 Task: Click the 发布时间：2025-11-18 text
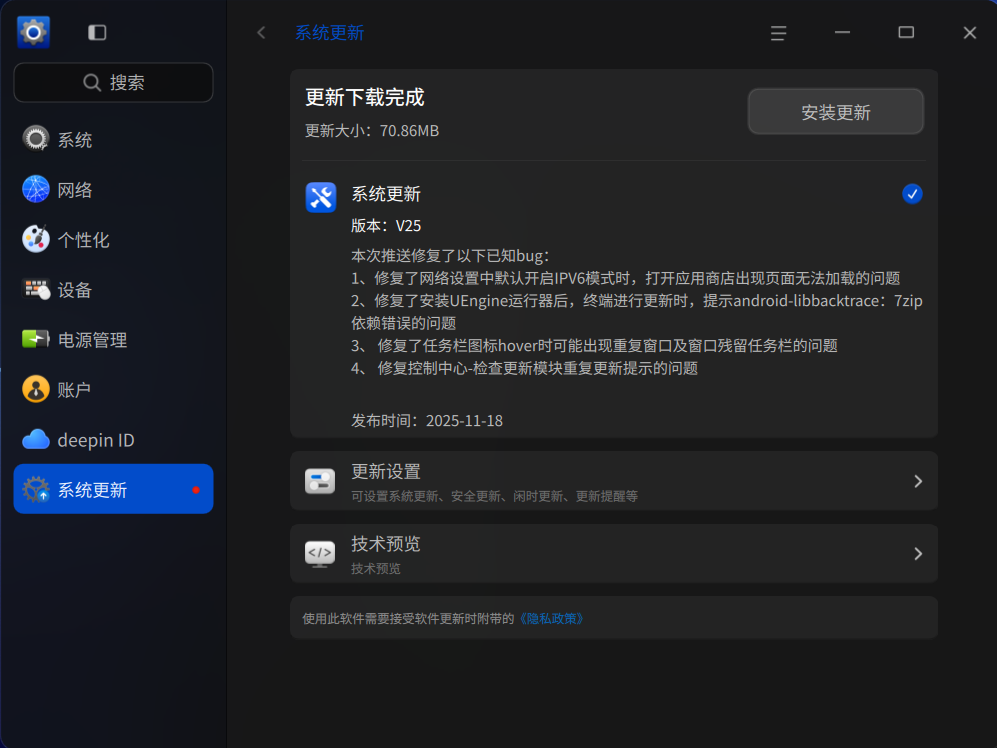(x=427, y=420)
